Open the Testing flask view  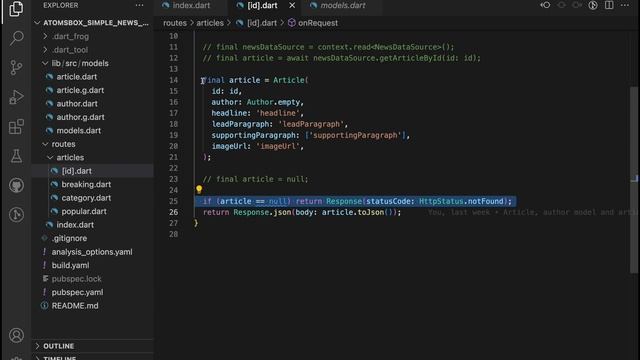click(16, 156)
